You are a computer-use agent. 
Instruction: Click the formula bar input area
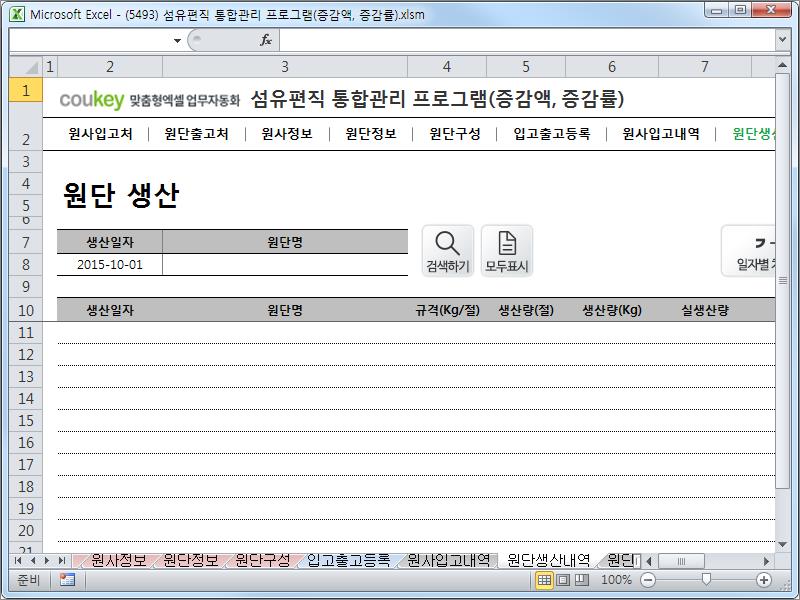point(527,40)
